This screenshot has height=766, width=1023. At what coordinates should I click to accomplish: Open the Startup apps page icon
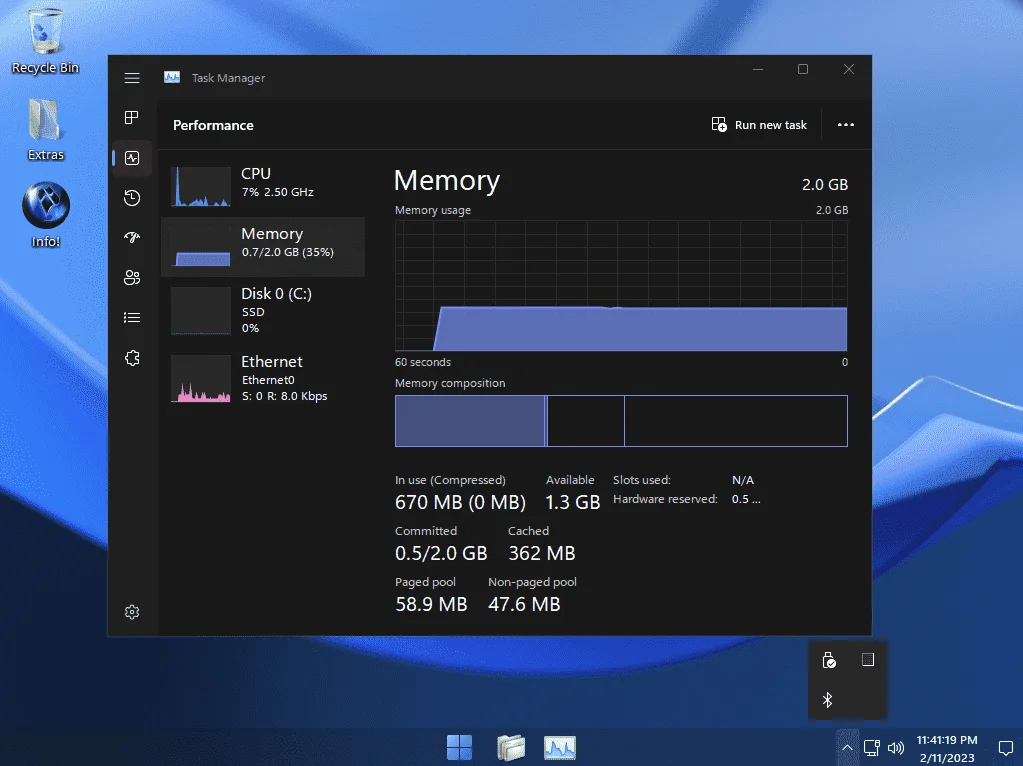click(132, 237)
